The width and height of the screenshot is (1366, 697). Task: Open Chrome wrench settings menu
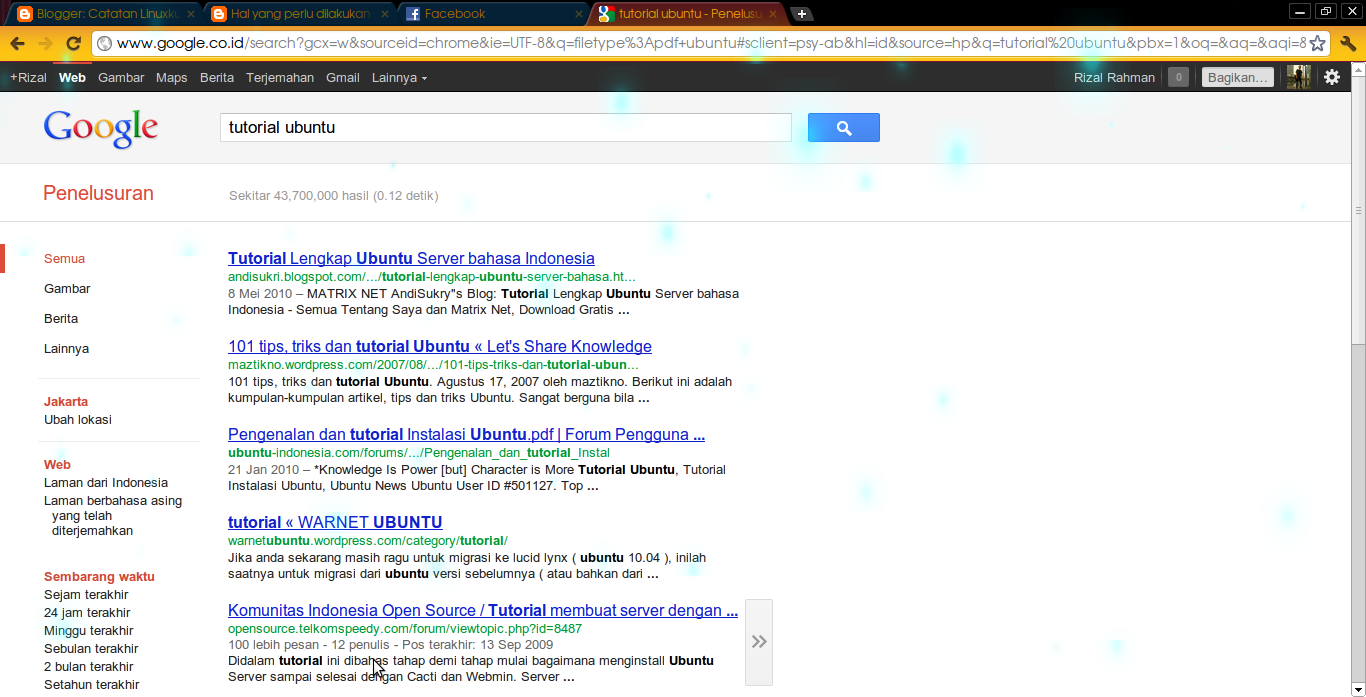[1348, 44]
